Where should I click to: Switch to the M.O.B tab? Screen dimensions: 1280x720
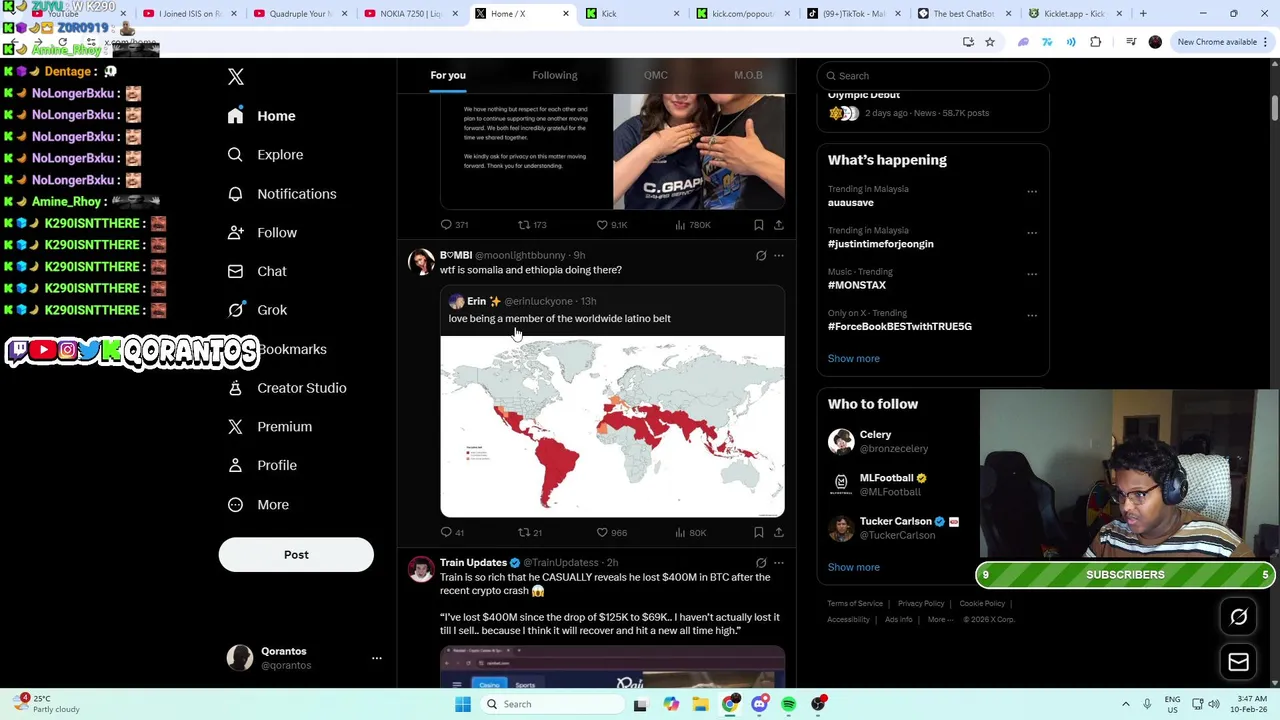748,75
